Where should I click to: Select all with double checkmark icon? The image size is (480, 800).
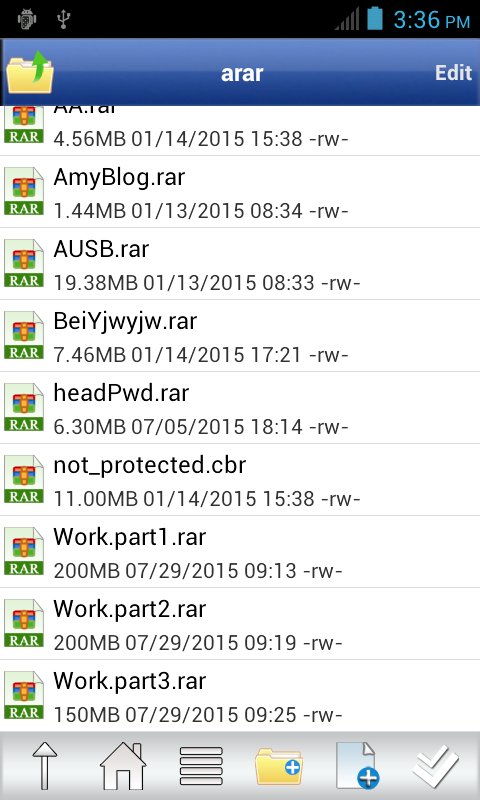coord(435,766)
